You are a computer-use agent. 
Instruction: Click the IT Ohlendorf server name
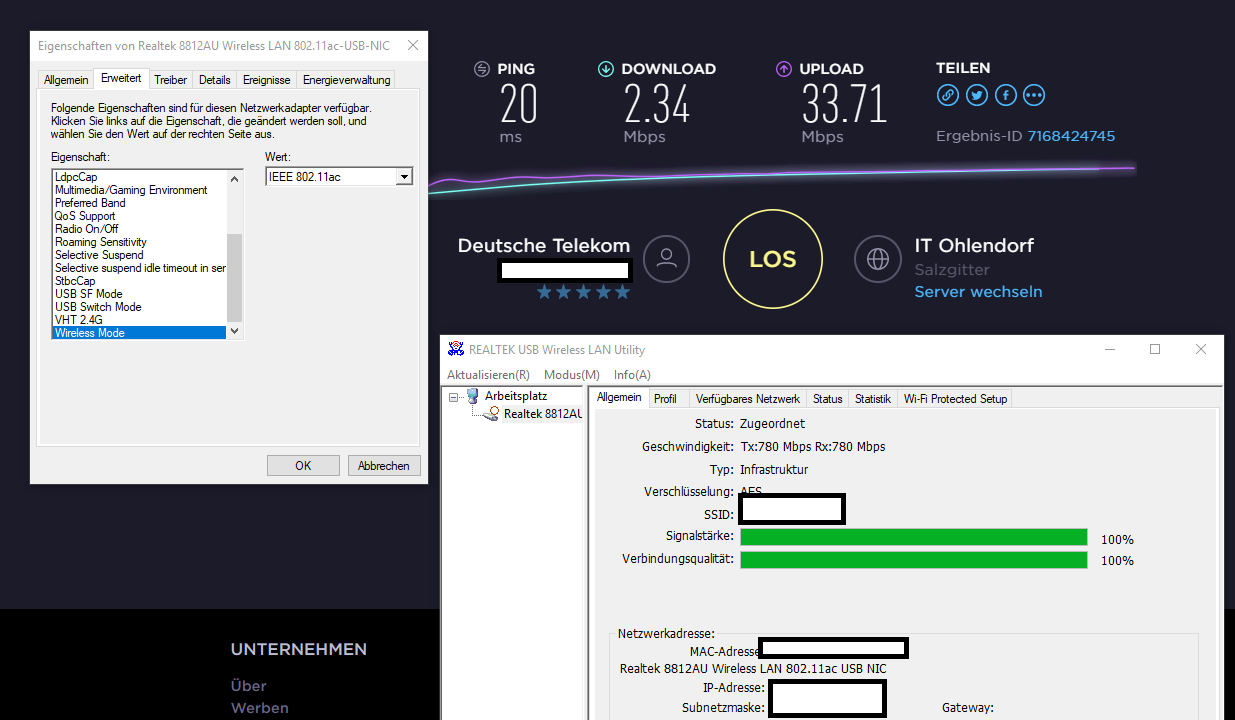pyautogui.click(x=974, y=245)
